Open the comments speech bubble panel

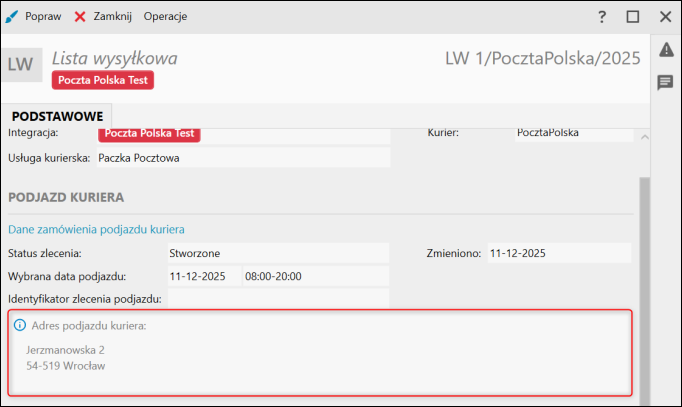pyautogui.click(x=665, y=82)
